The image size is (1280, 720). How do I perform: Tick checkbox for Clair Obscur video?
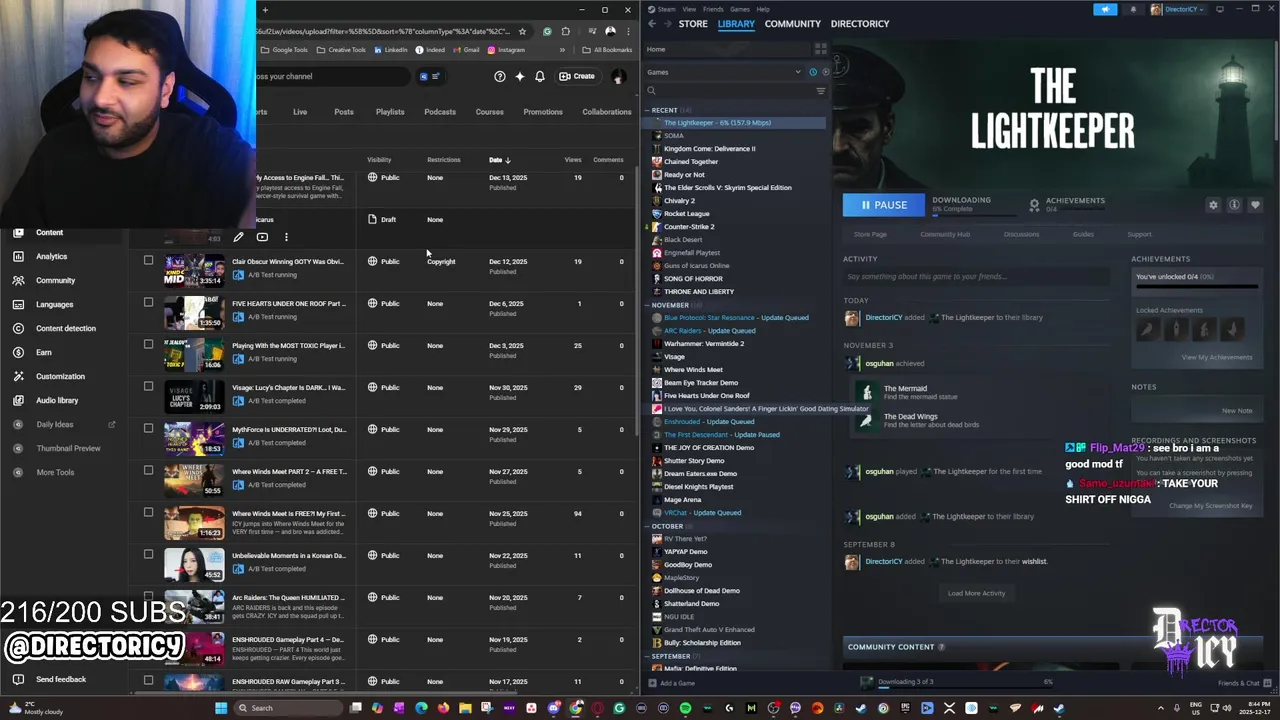[149, 261]
